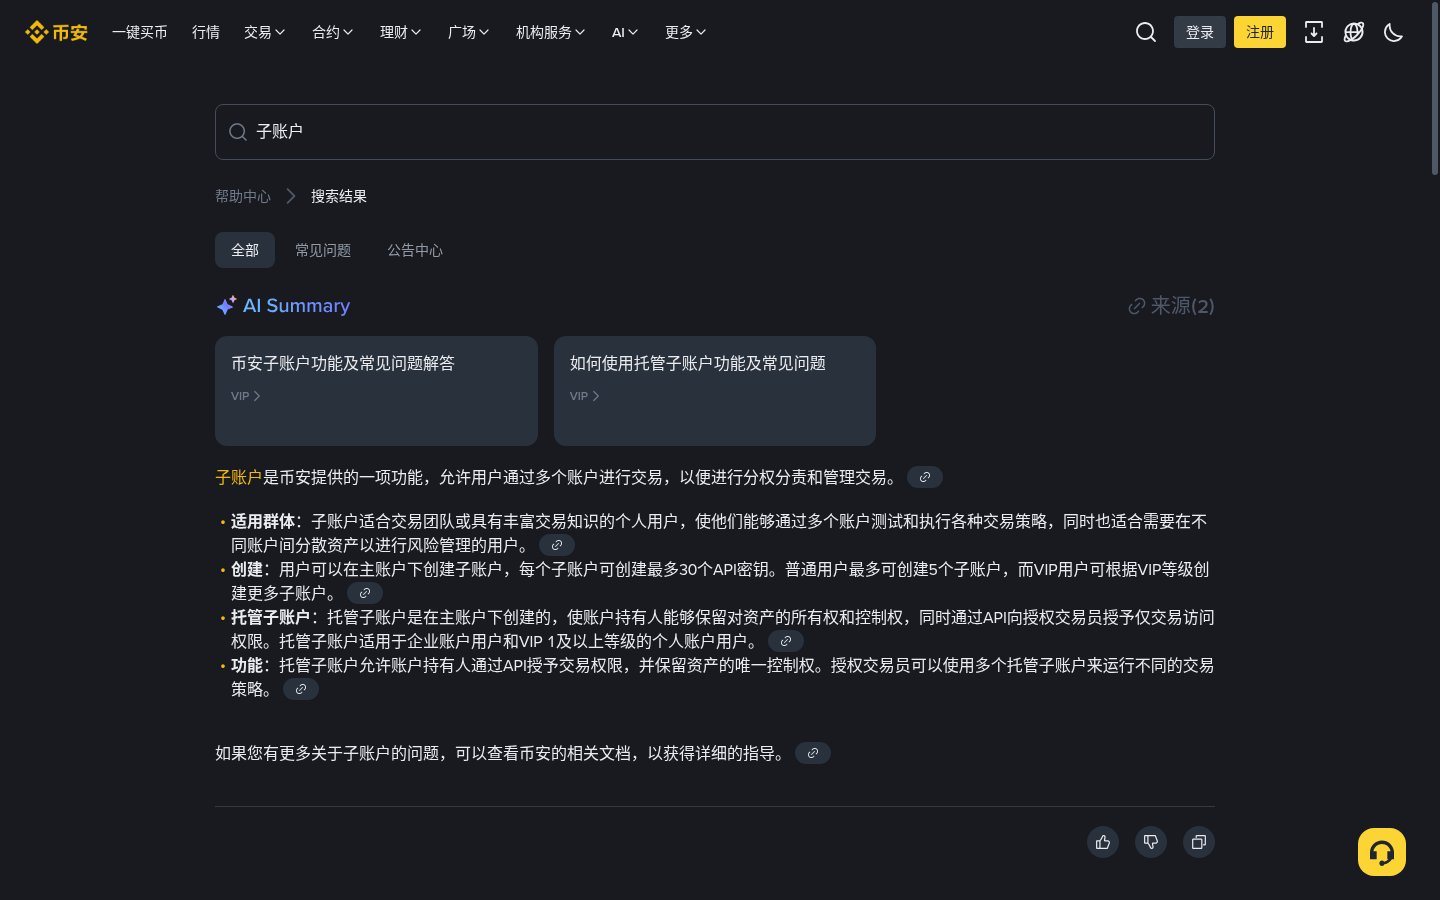The height and width of the screenshot is (900, 1440).
Task: Click the page vertical scrollbar
Action: pyautogui.click(x=1435, y=90)
